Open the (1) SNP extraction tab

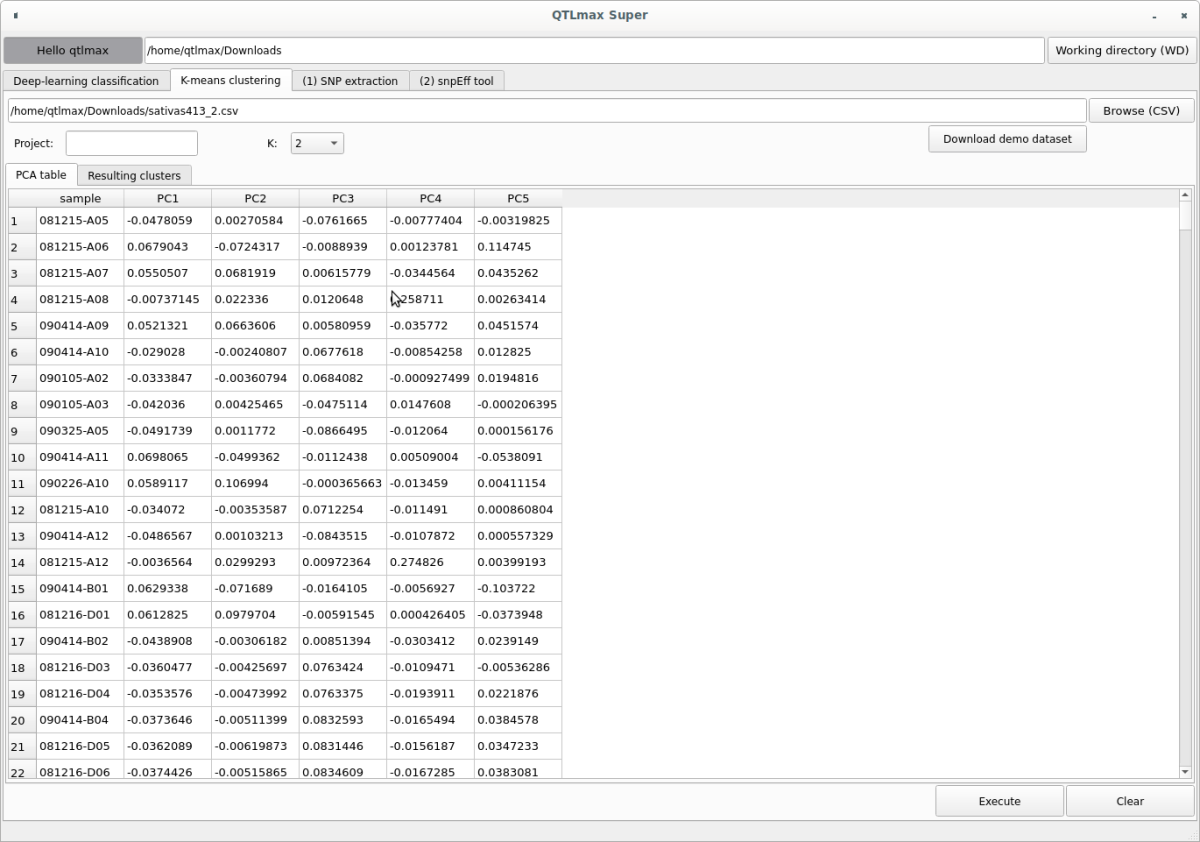coord(350,81)
